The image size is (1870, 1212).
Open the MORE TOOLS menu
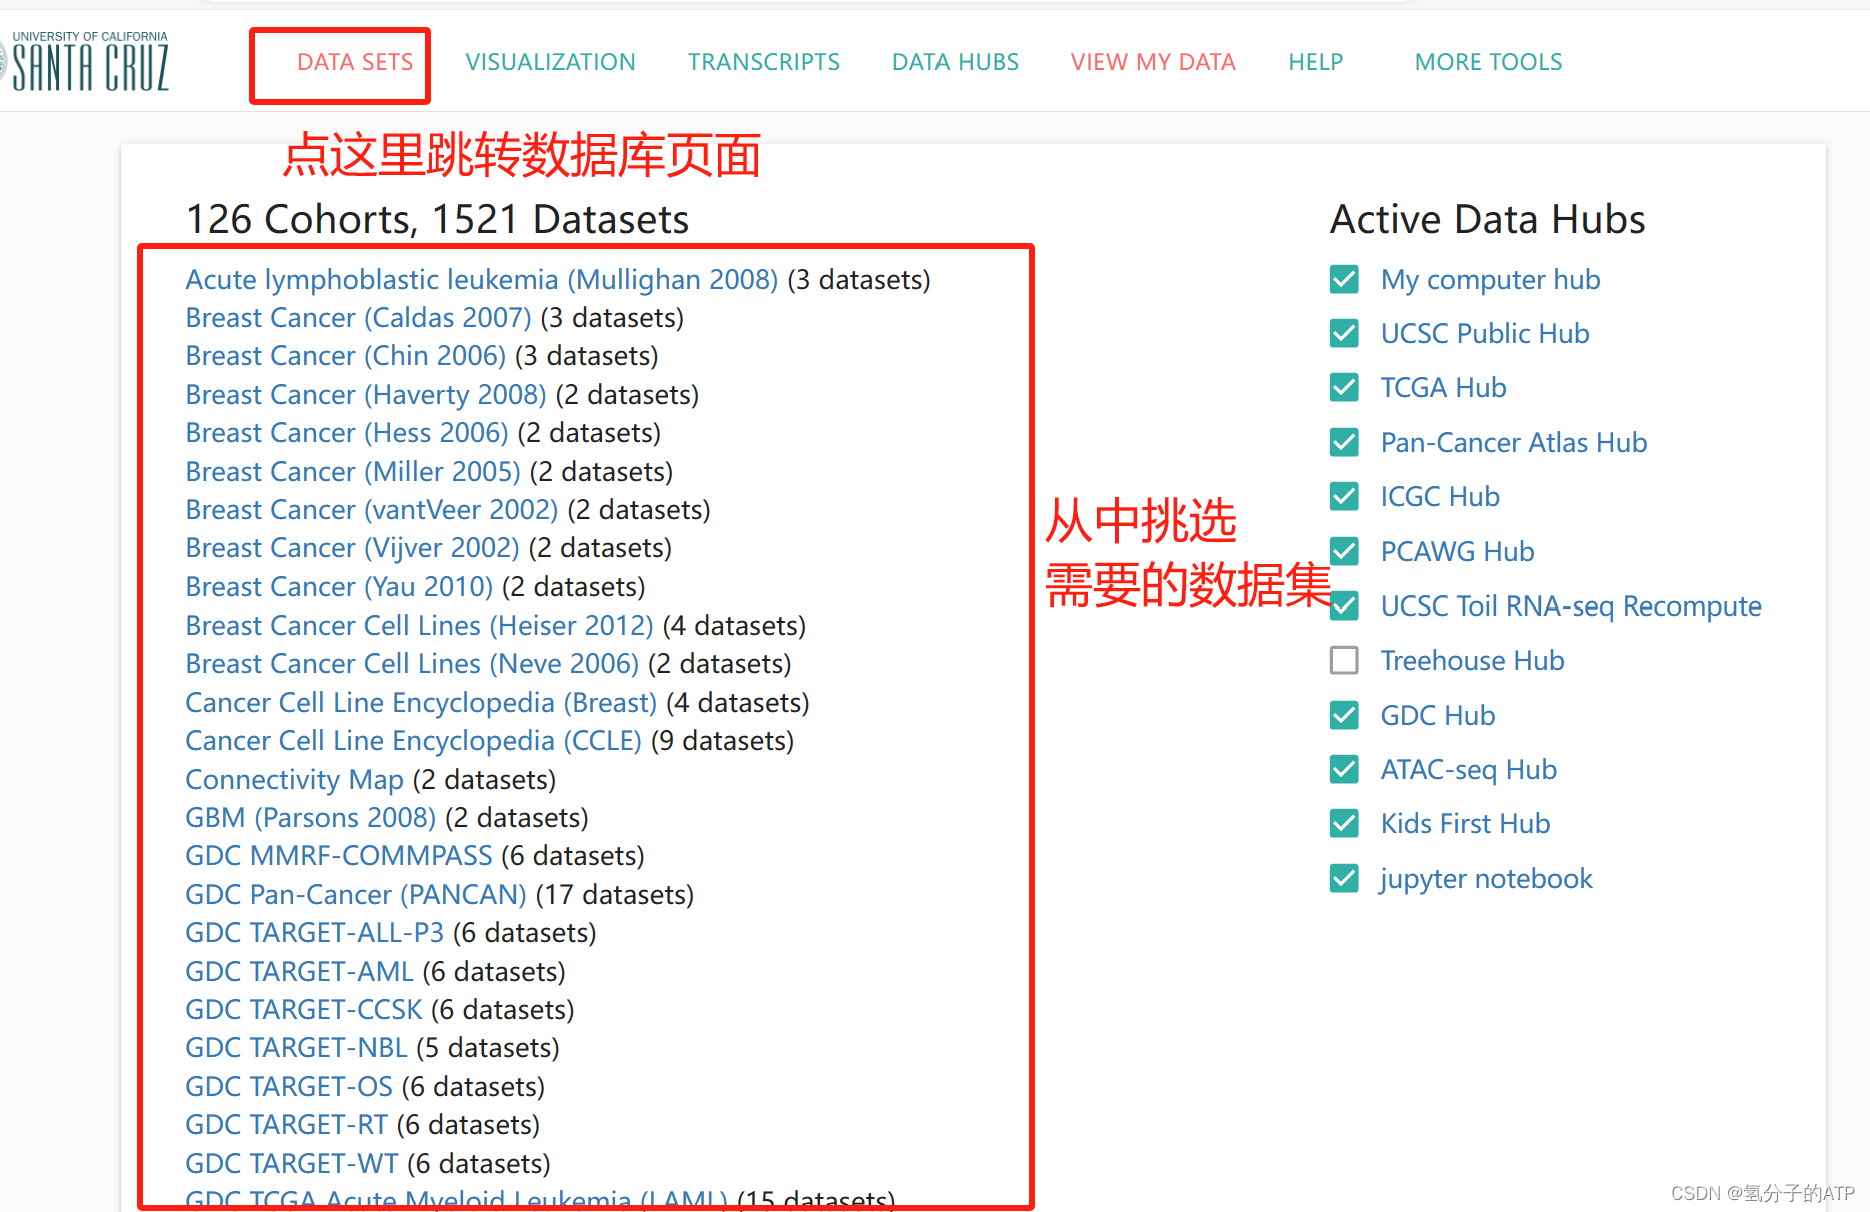click(1488, 62)
